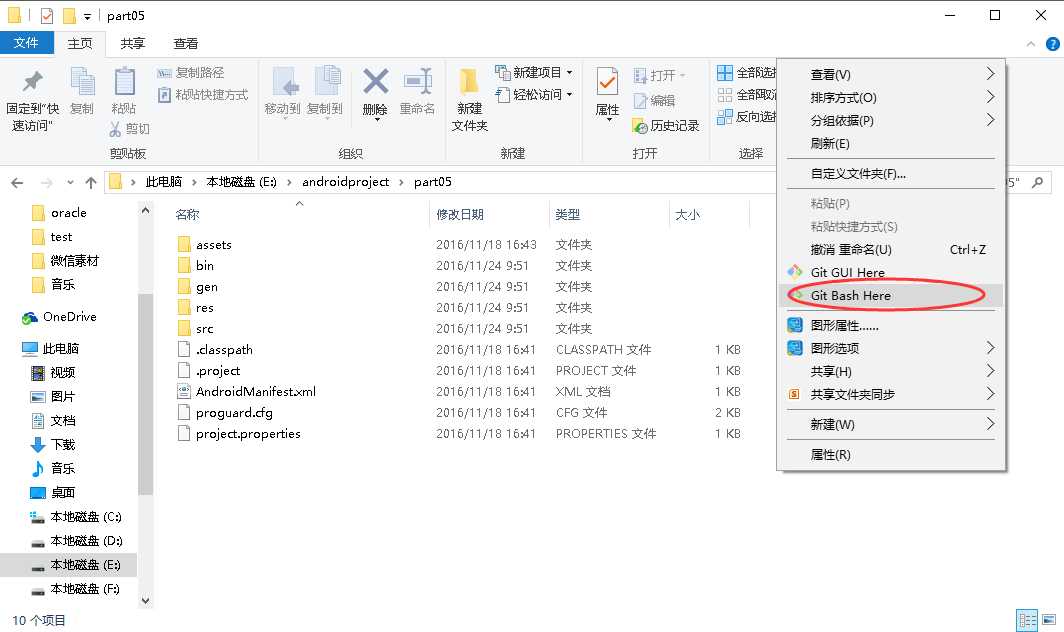Open the recent locations dropdown arrow
This screenshot has height=632, width=1064.
70,183
